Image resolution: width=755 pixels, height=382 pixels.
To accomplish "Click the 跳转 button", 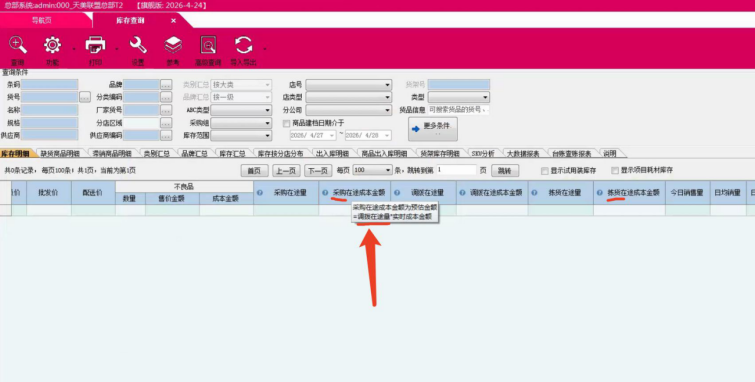I will click(505, 171).
